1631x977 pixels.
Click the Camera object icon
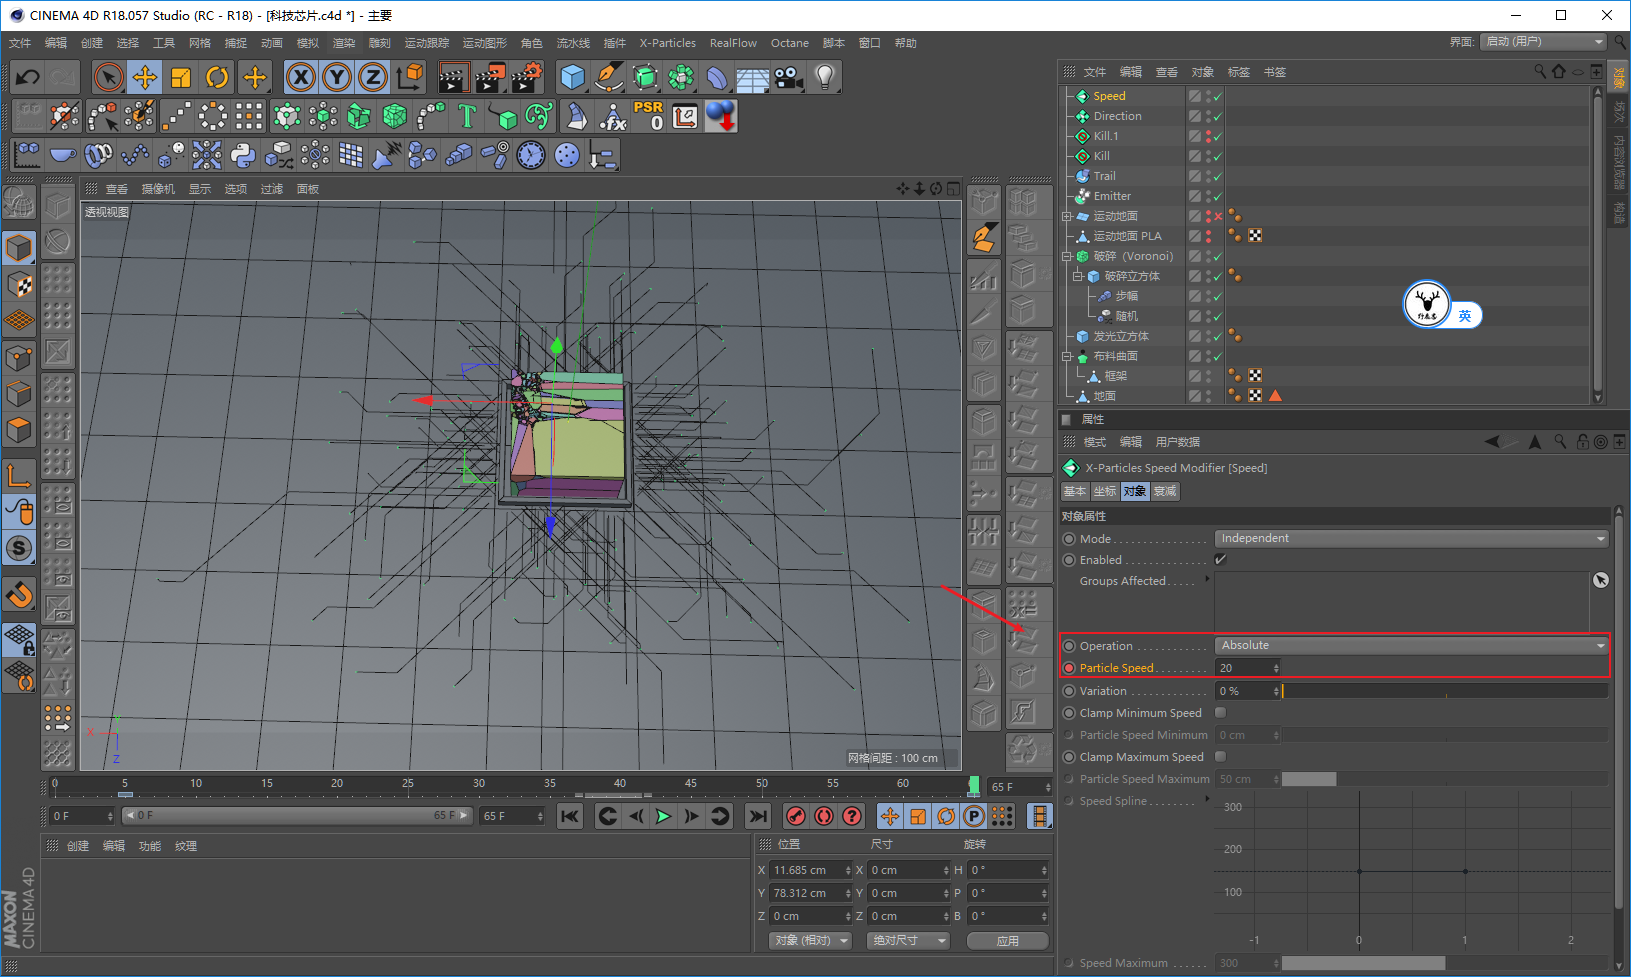(x=789, y=77)
